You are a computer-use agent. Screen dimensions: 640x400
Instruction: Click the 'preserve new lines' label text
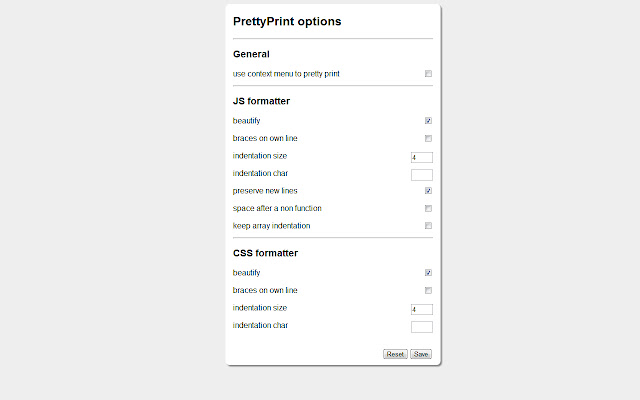(x=265, y=190)
